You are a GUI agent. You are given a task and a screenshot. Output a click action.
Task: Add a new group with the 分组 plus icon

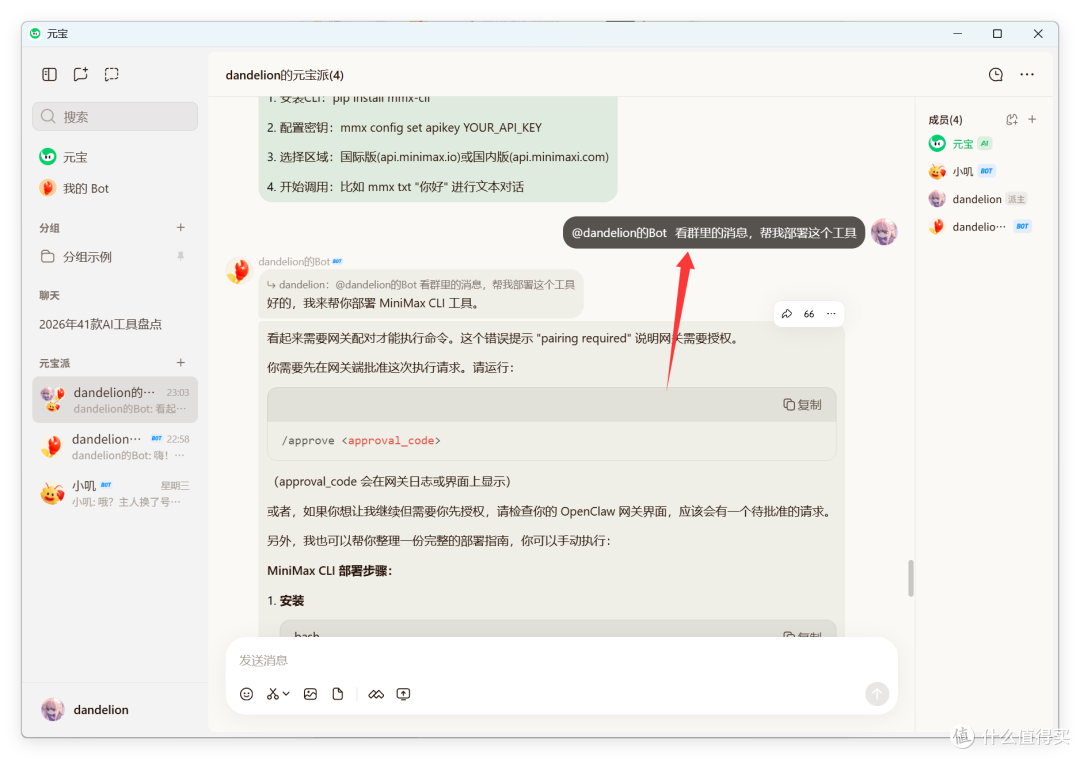180,227
